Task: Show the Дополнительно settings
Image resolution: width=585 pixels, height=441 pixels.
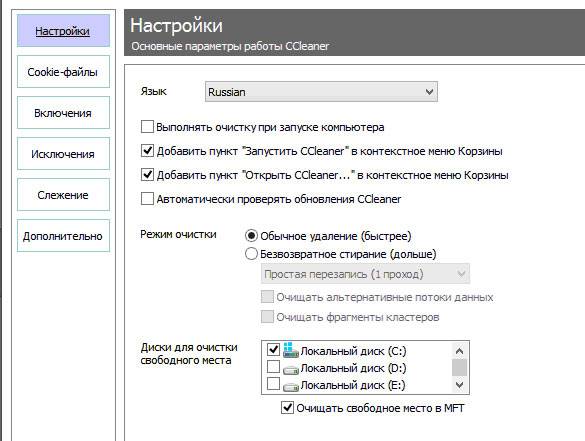Action: pyautogui.click(x=63, y=236)
